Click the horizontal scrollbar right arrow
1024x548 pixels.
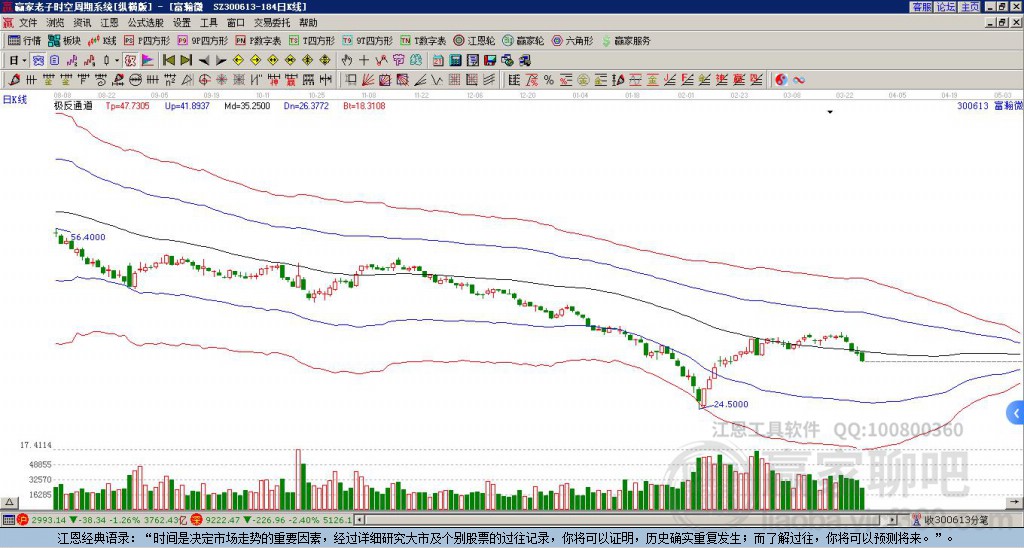893,520
